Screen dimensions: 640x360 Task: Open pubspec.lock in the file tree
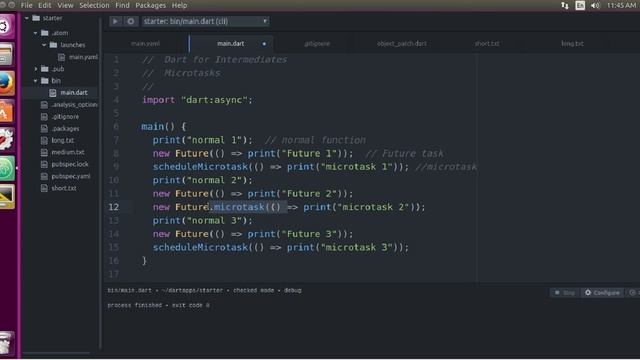point(70,164)
